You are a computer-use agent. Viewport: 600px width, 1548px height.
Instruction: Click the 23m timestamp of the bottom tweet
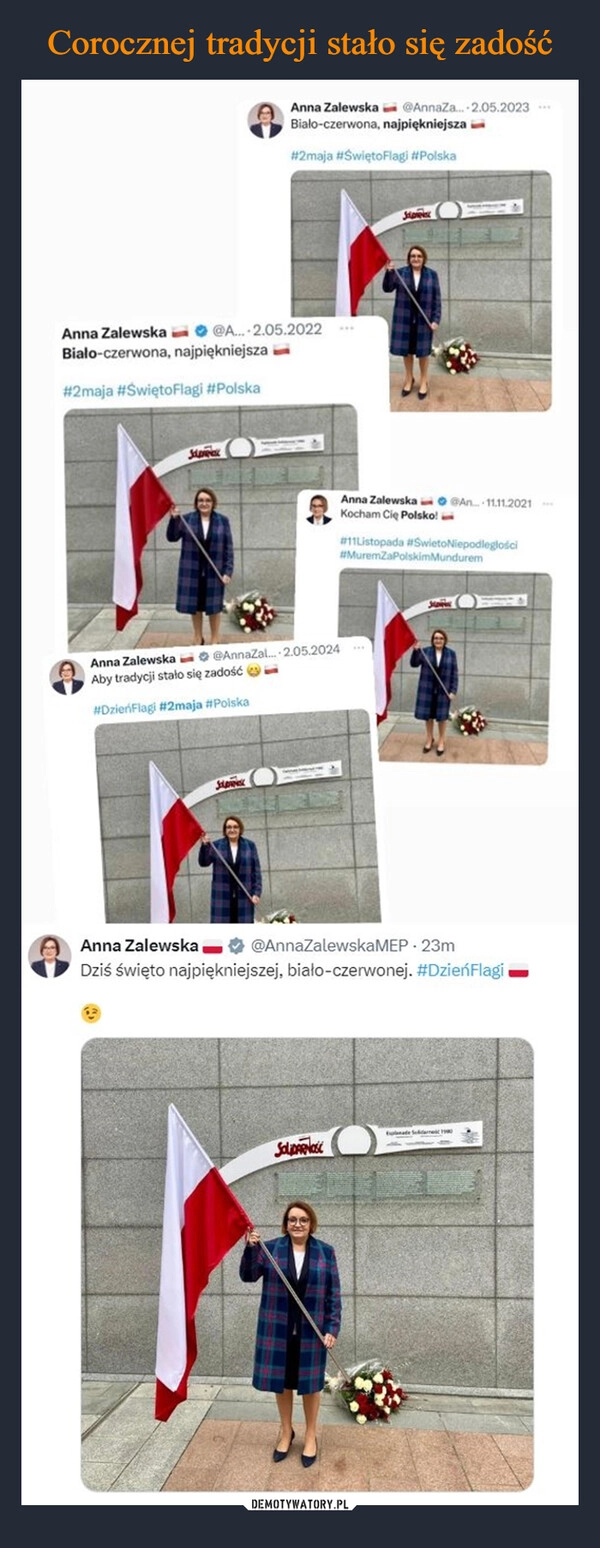pyautogui.click(x=440, y=945)
